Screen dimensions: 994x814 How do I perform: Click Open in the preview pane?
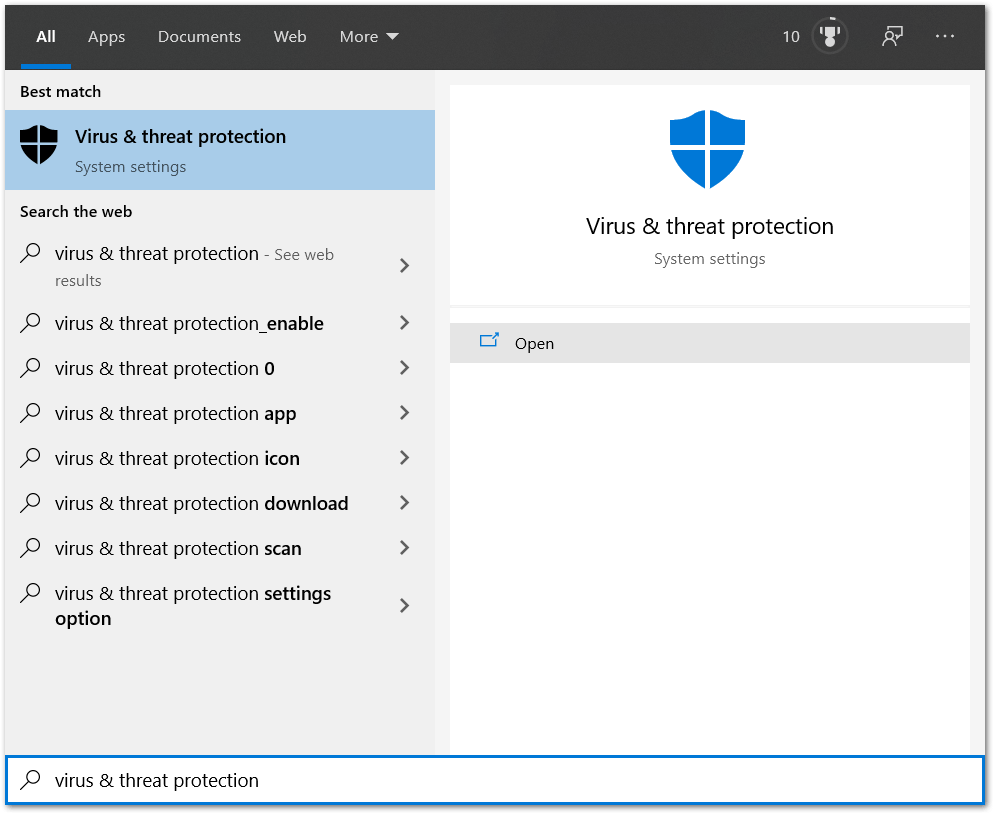pos(709,343)
